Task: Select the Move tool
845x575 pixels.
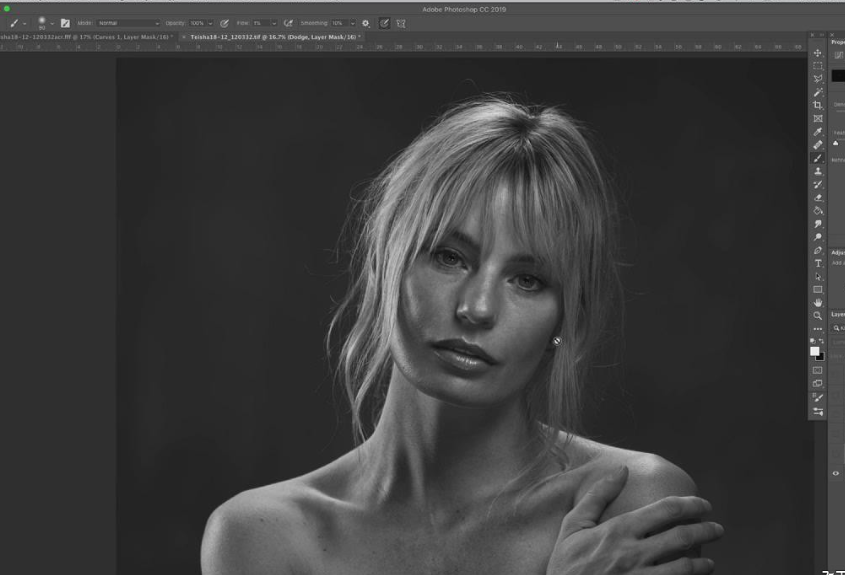Action: click(818, 53)
